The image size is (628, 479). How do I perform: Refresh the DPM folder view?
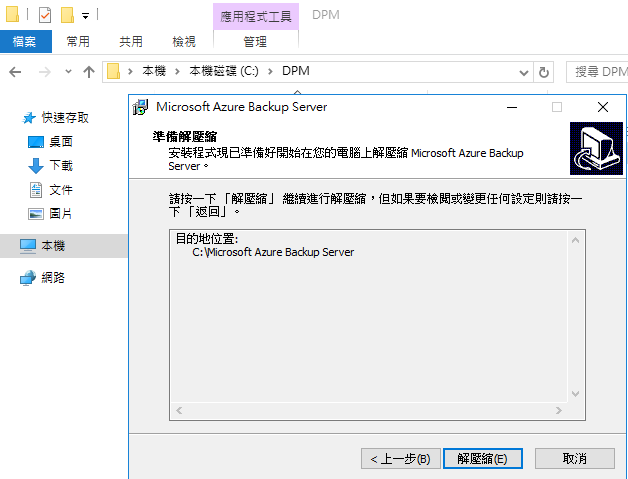click(x=543, y=72)
